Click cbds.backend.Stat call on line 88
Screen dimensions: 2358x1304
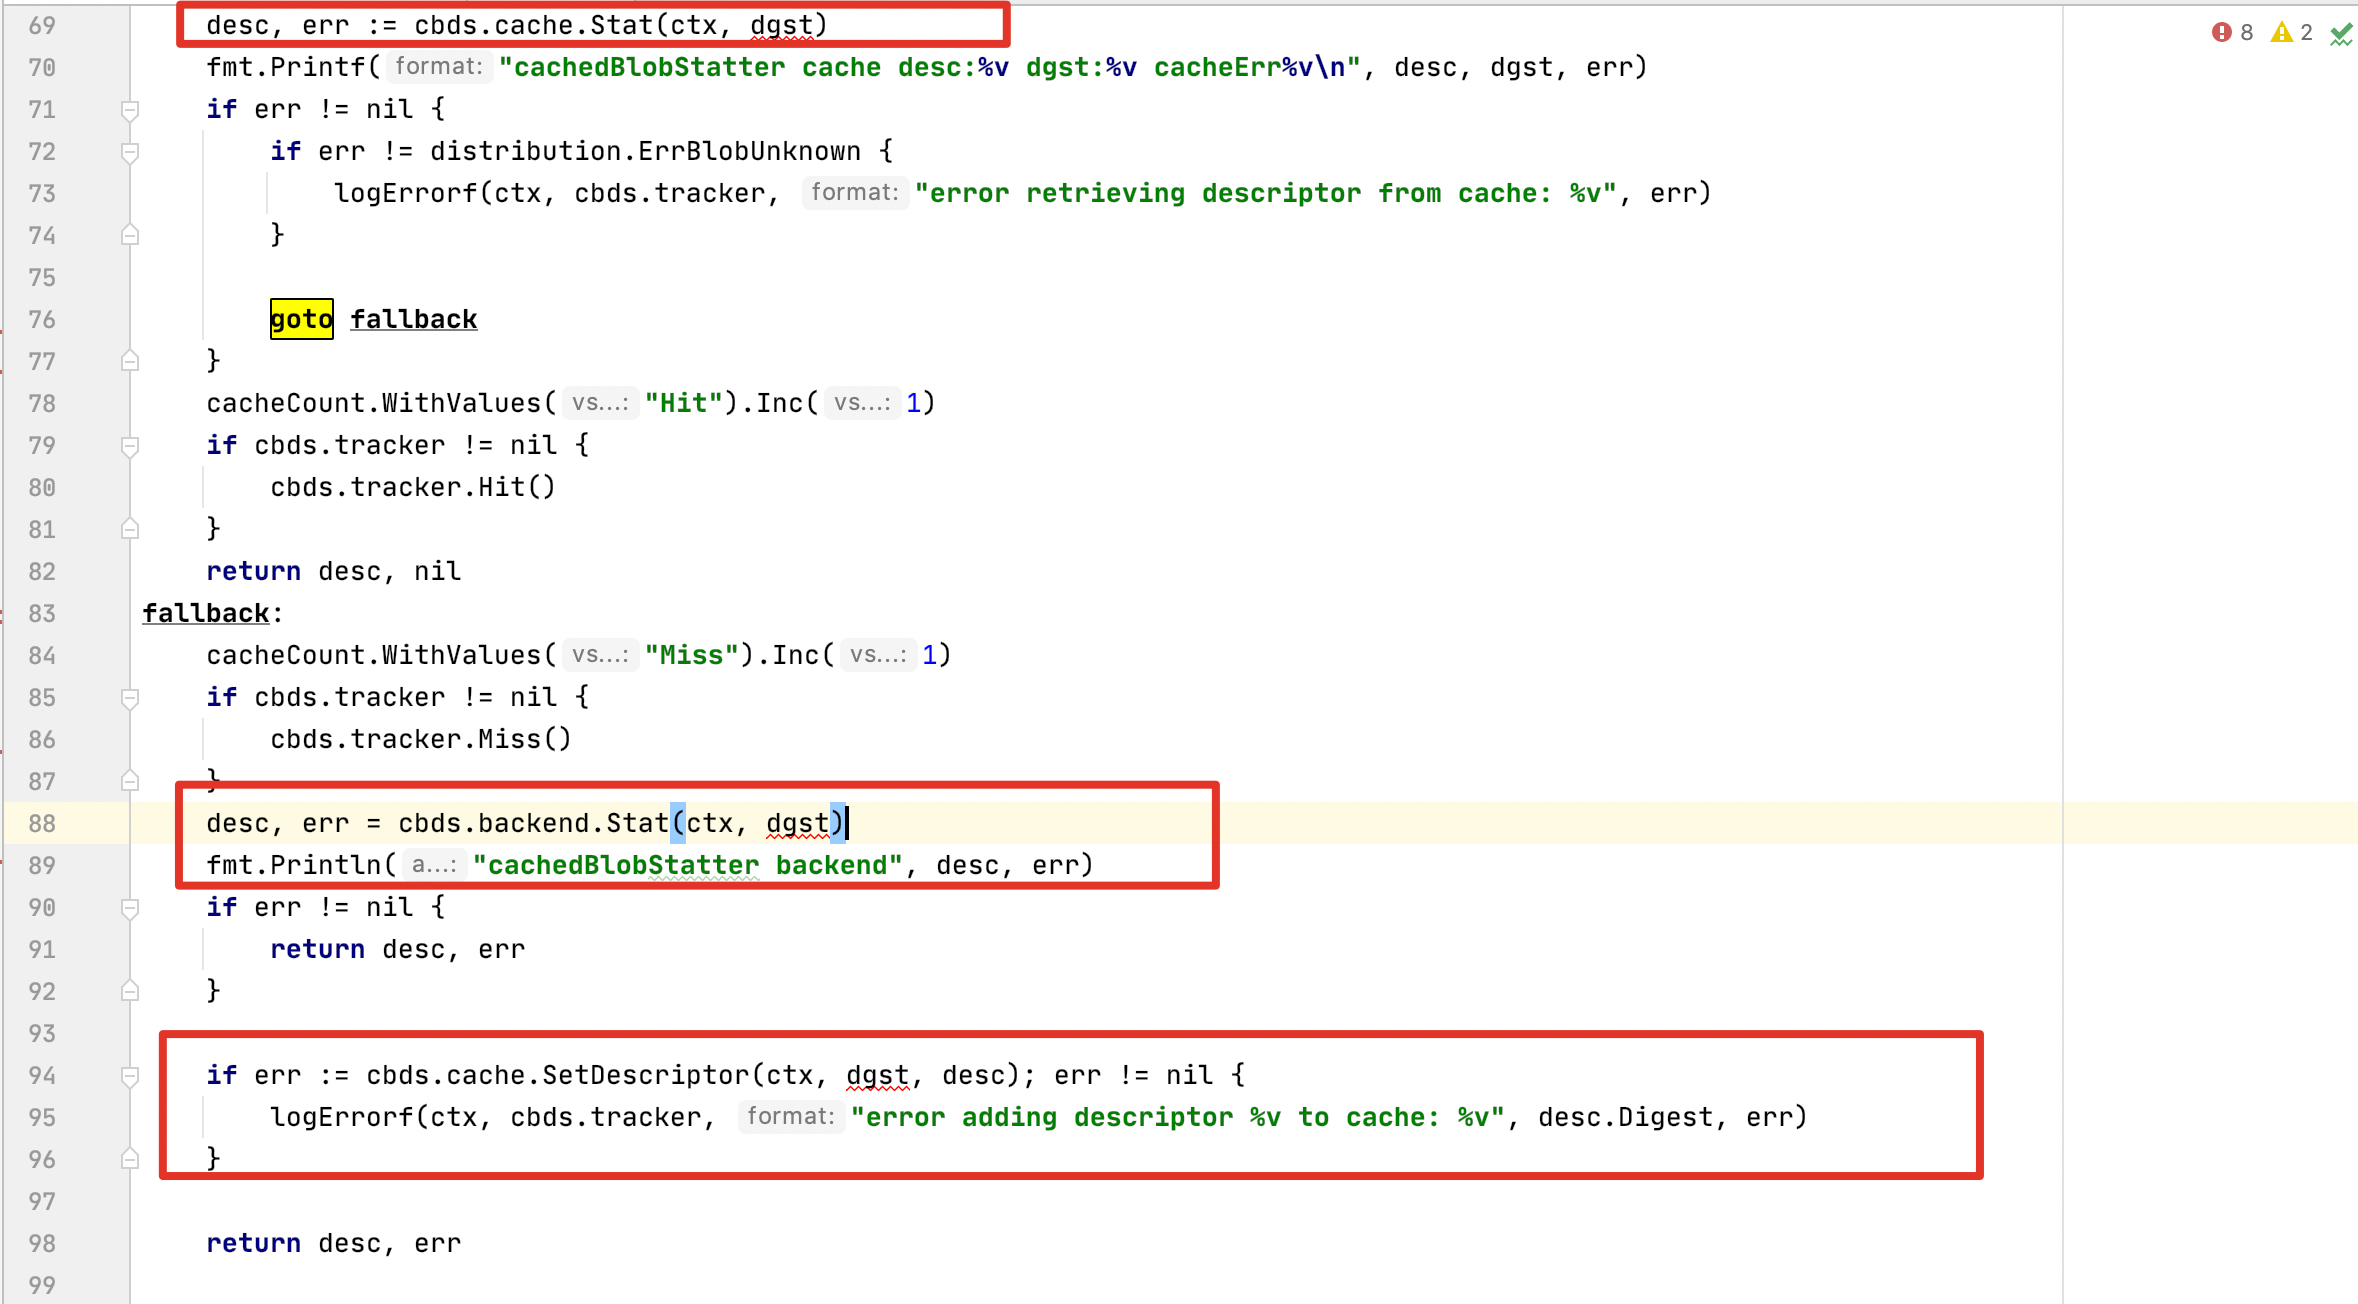pos(621,823)
